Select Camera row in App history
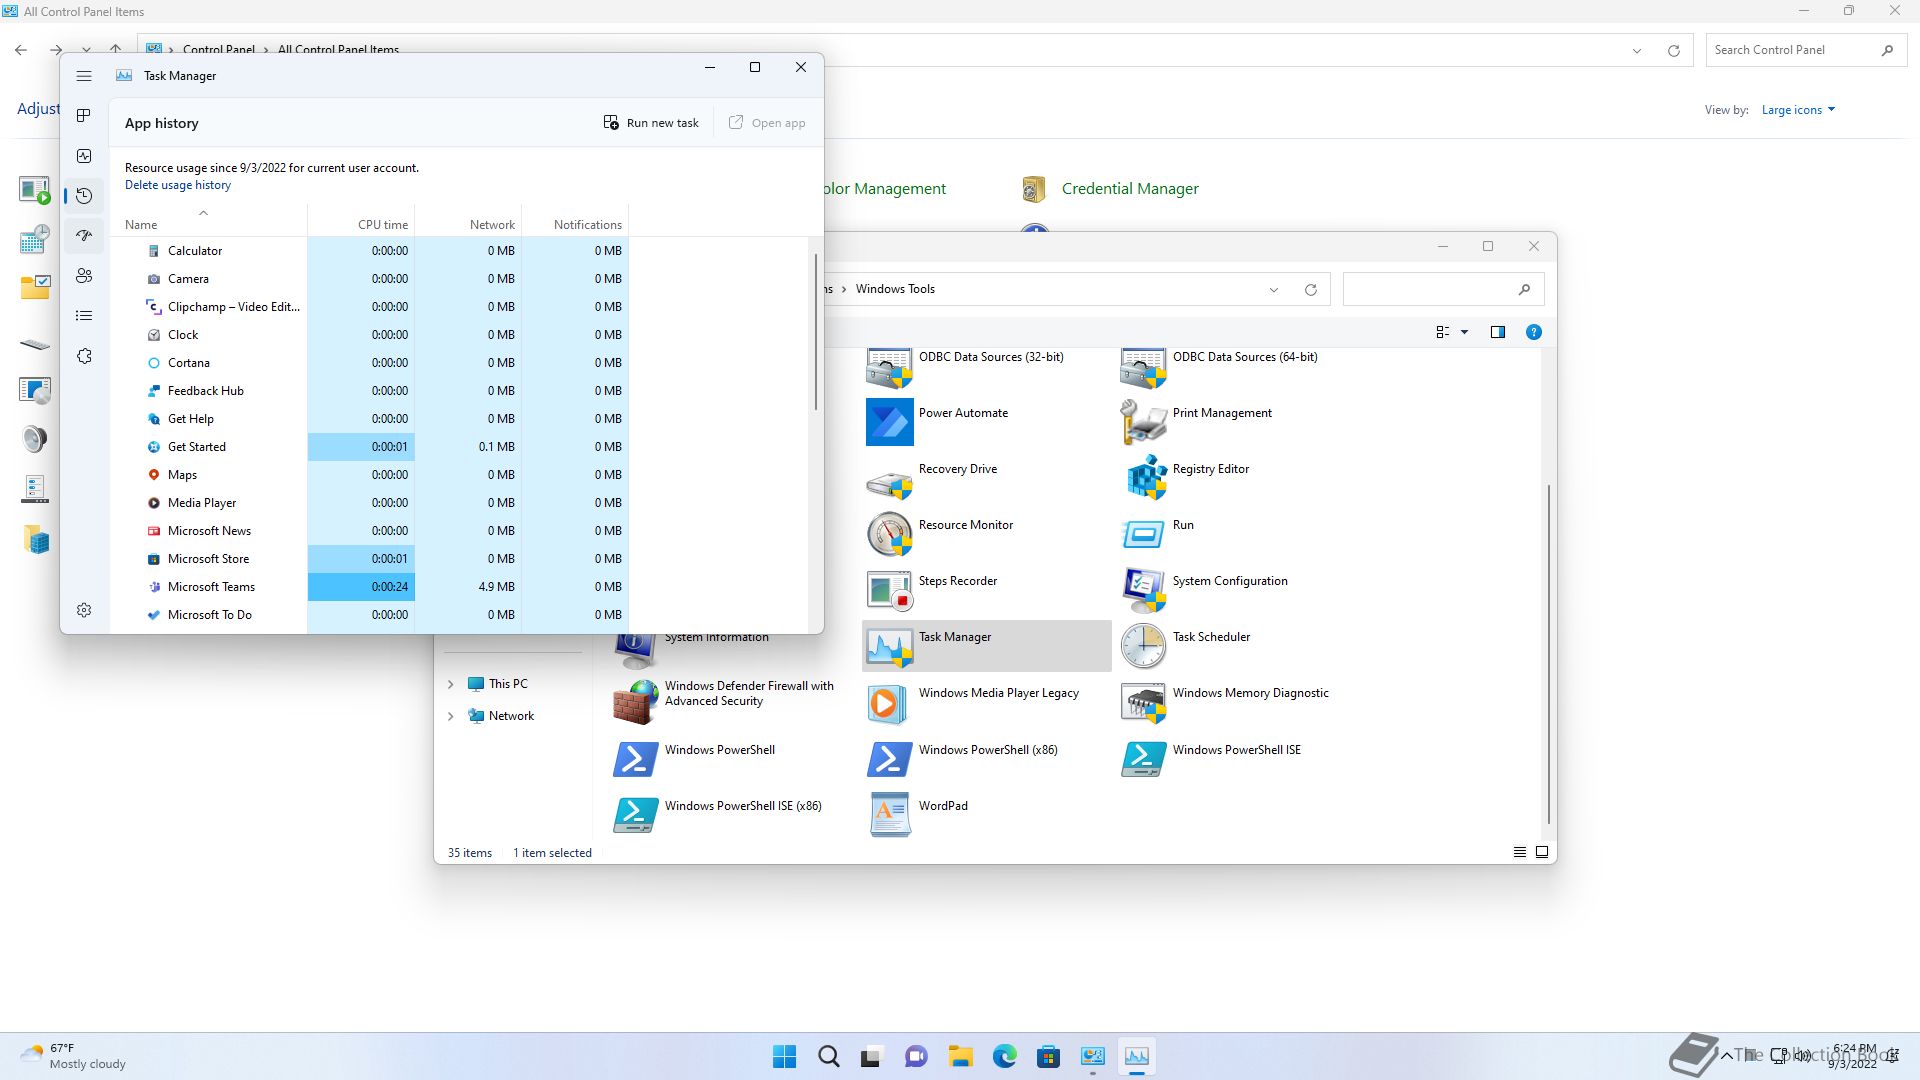The height and width of the screenshot is (1080, 1920). click(x=369, y=279)
